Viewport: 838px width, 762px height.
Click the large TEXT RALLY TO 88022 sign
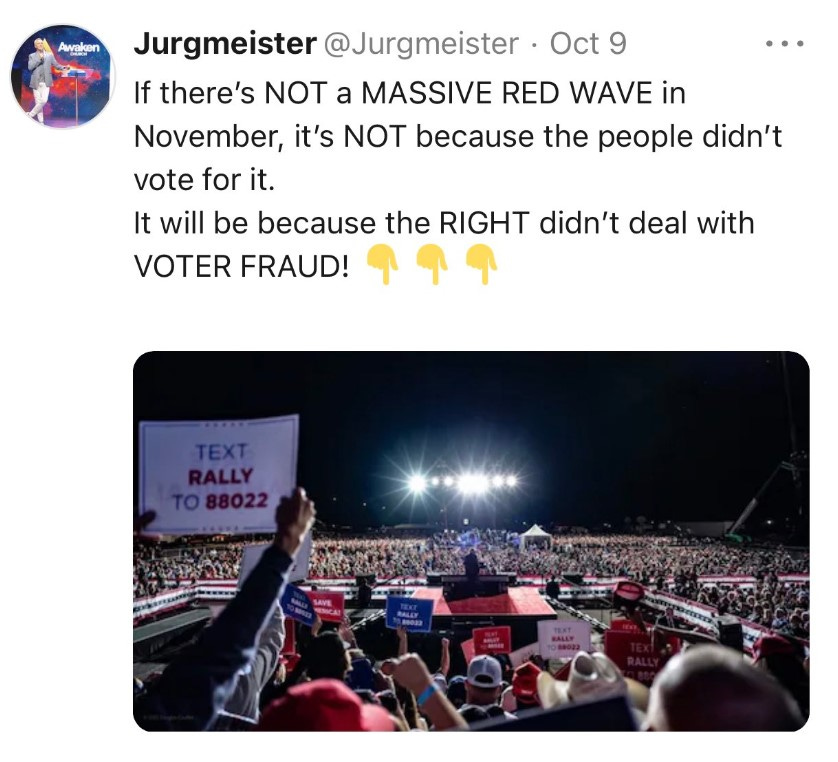click(219, 473)
